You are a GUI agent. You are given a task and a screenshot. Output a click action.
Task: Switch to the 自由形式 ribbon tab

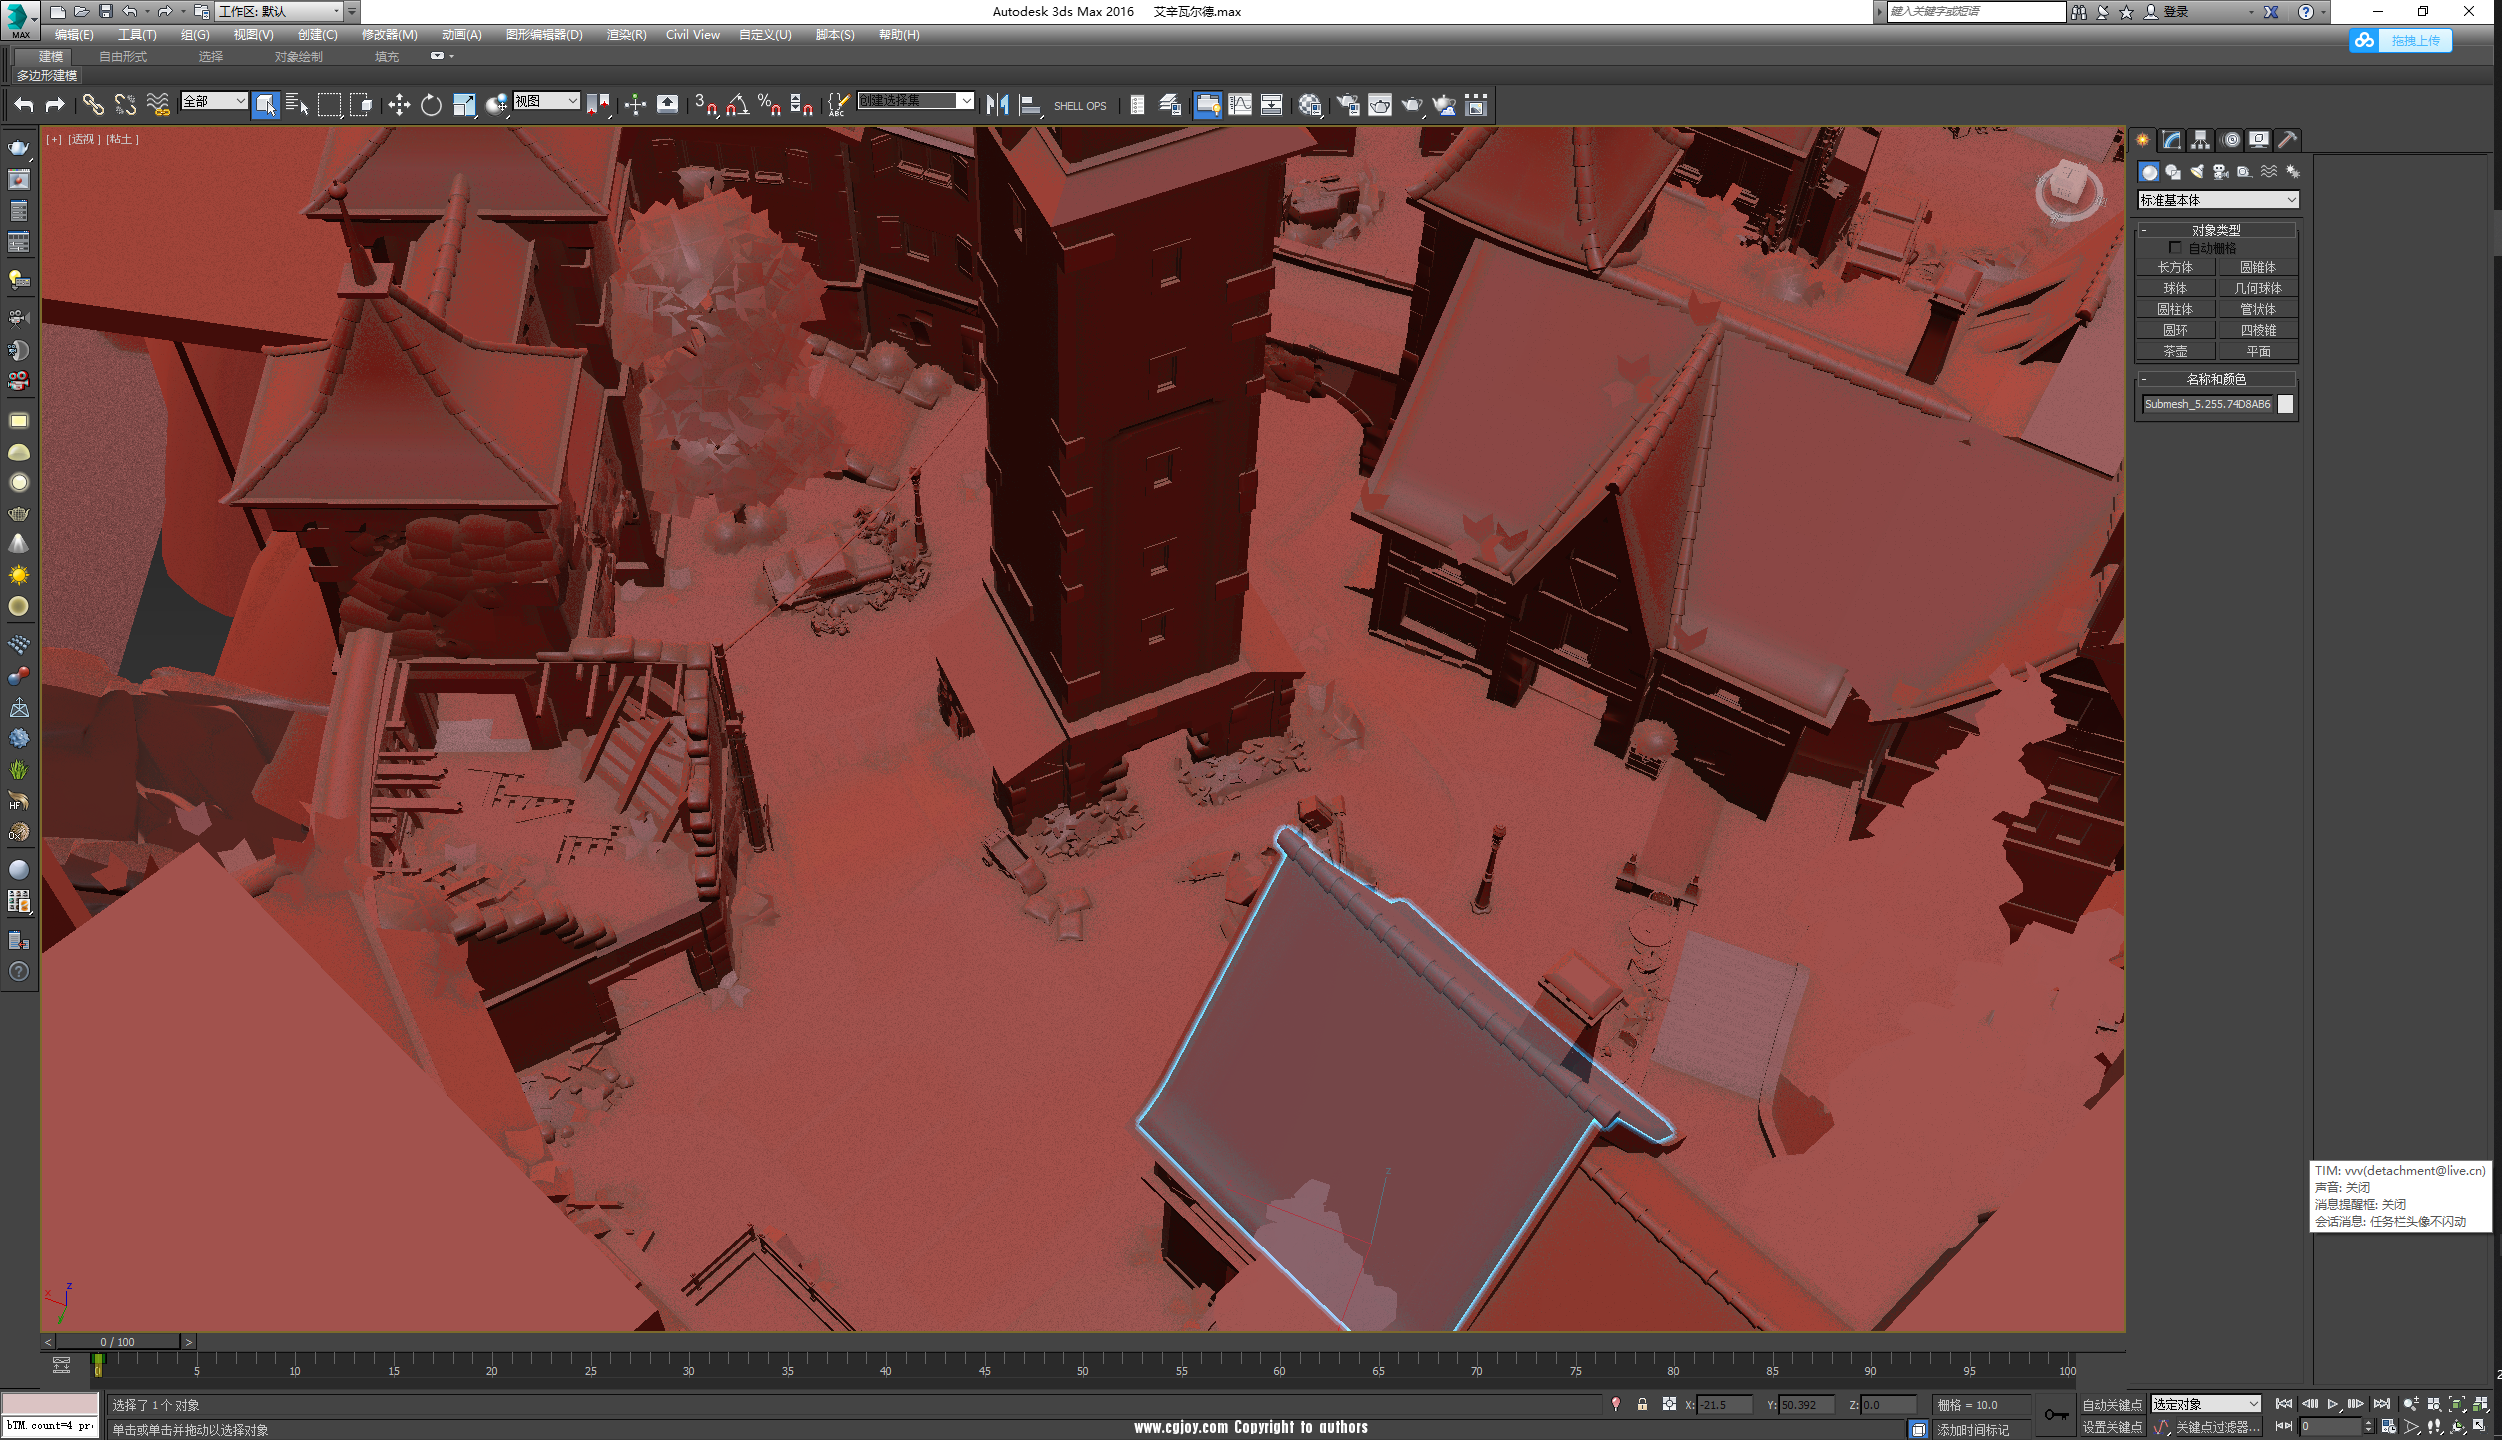pyautogui.click(x=123, y=56)
